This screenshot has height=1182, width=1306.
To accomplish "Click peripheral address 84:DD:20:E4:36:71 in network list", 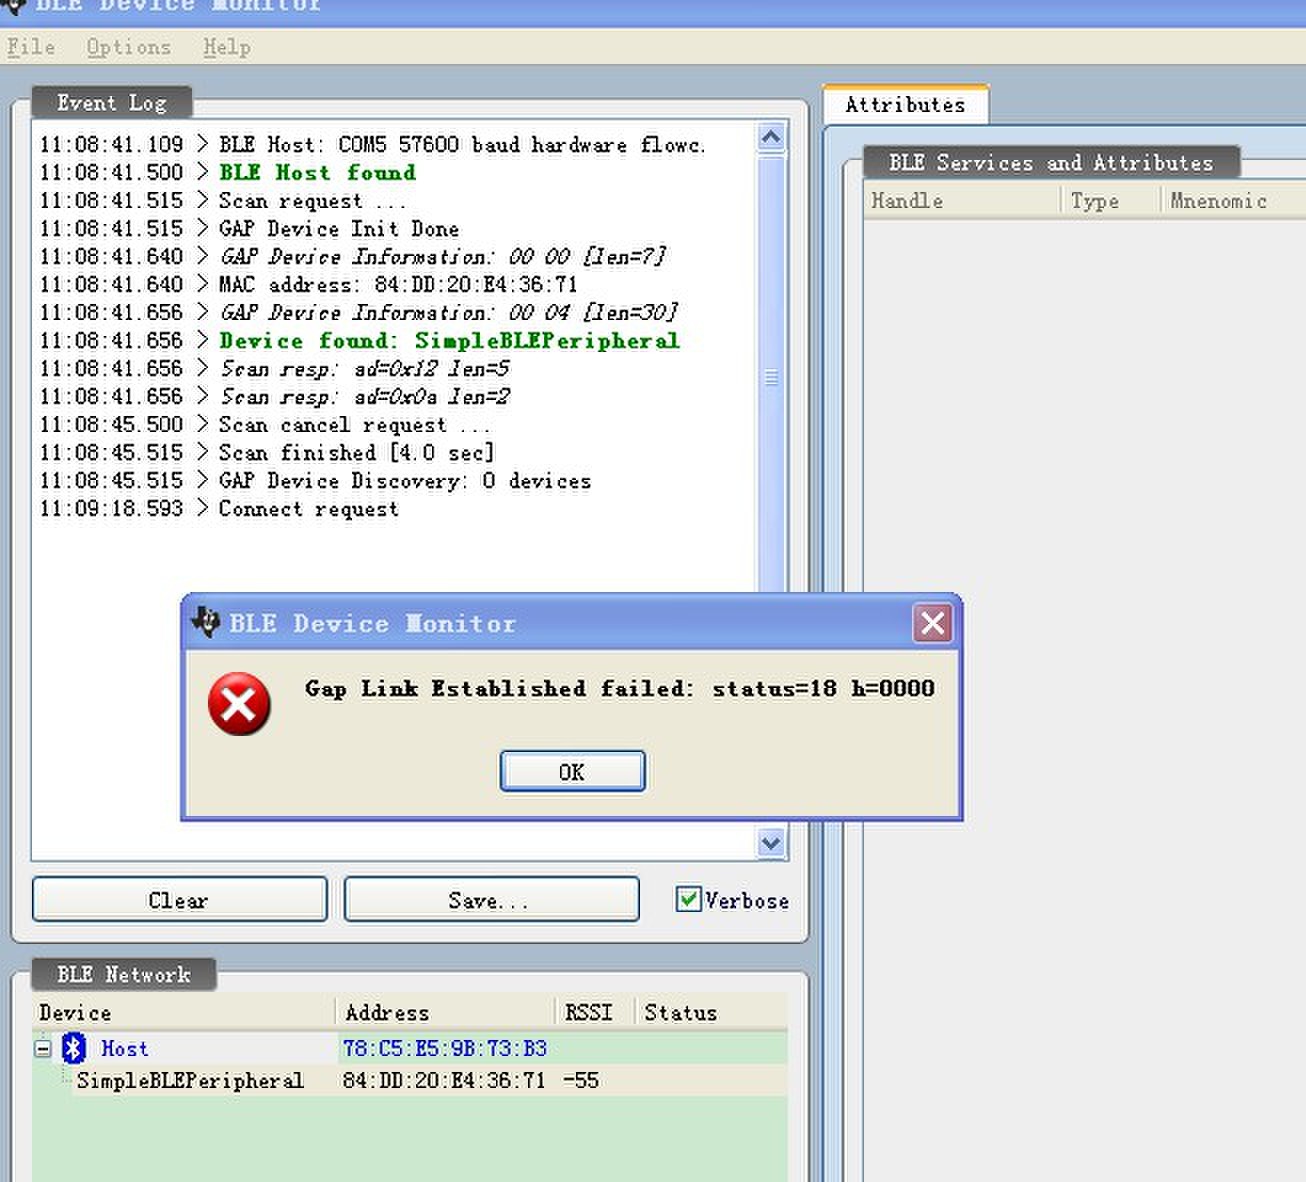I will [x=445, y=1080].
